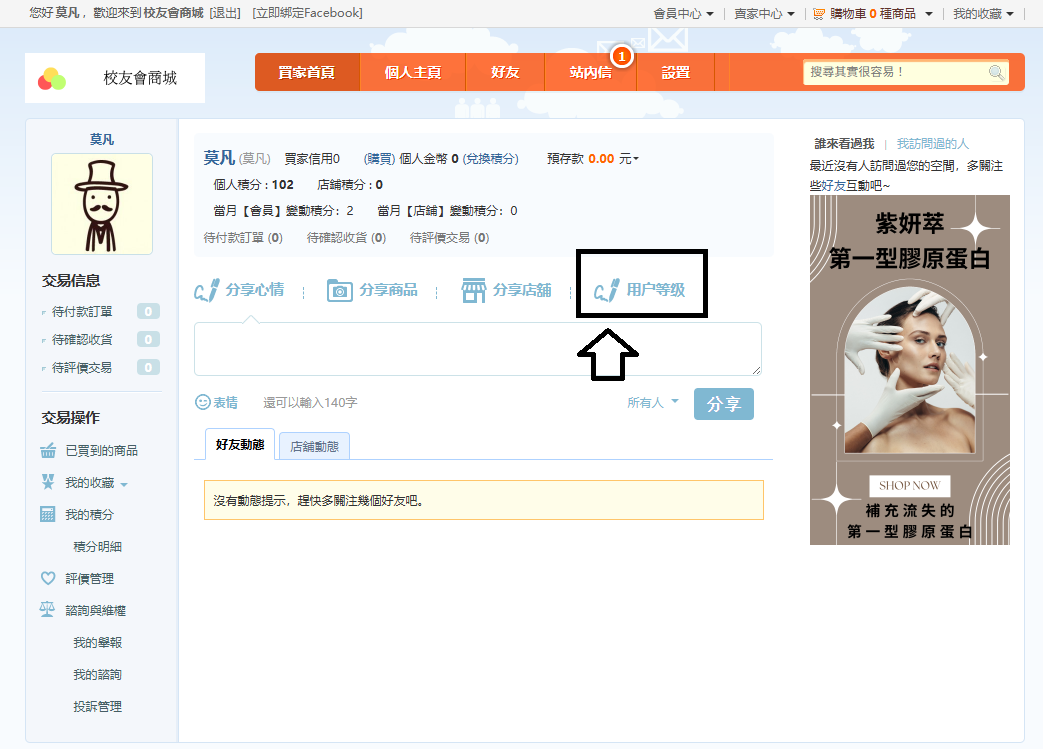Select the 分享店鋪 store icon
The width and height of the screenshot is (1043, 749).
473,290
